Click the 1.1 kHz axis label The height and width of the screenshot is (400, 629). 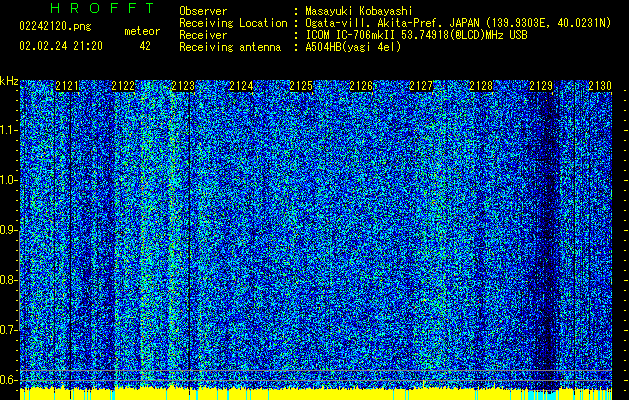coord(8,131)
